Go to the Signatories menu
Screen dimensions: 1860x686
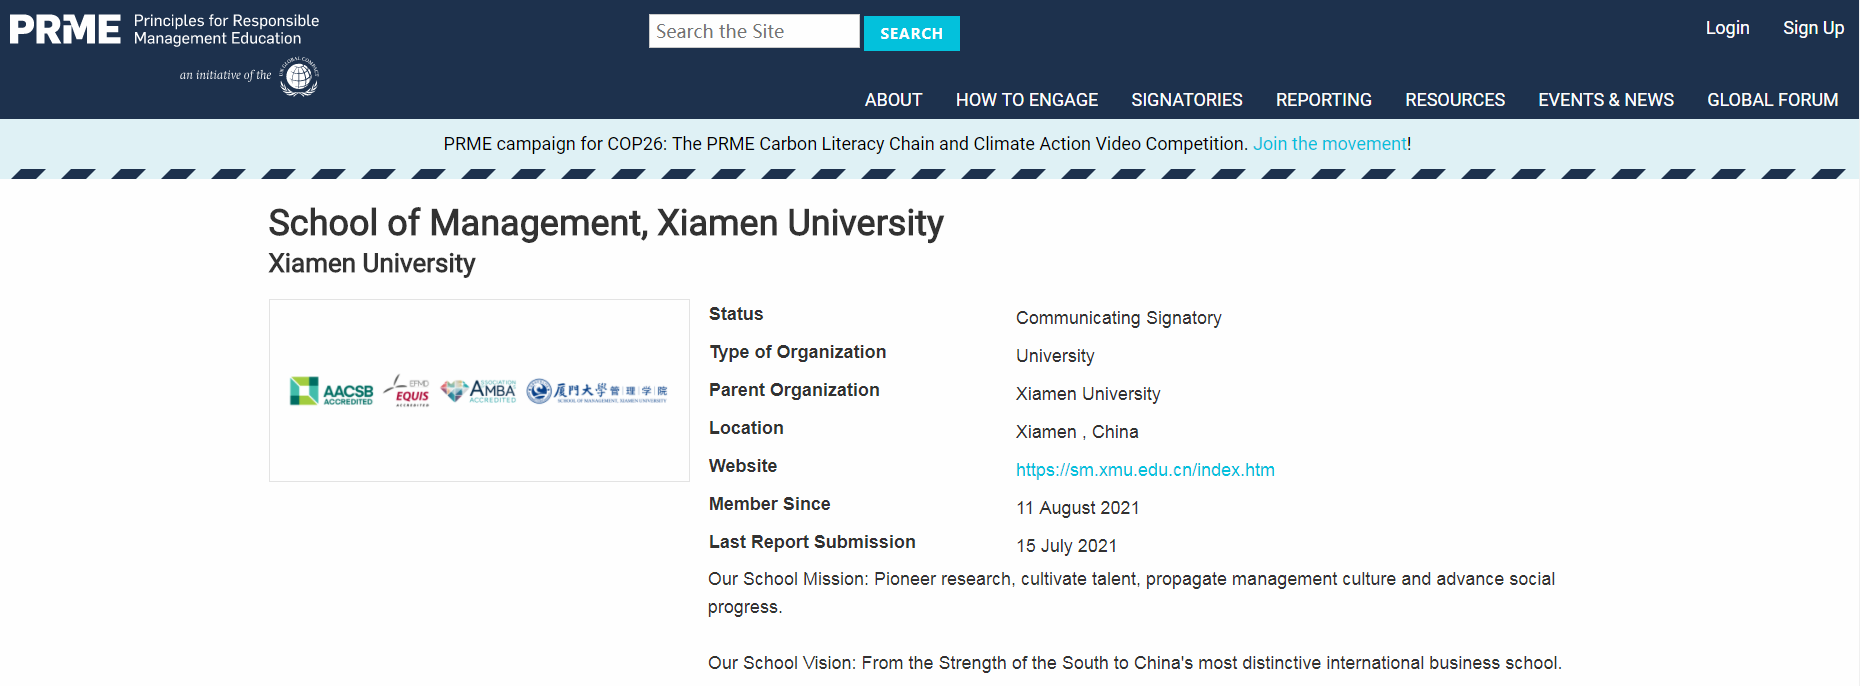pos(1186,100)
